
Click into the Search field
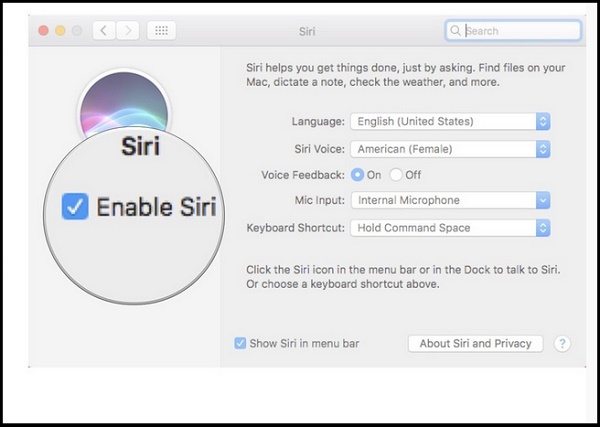coord(513,31)
